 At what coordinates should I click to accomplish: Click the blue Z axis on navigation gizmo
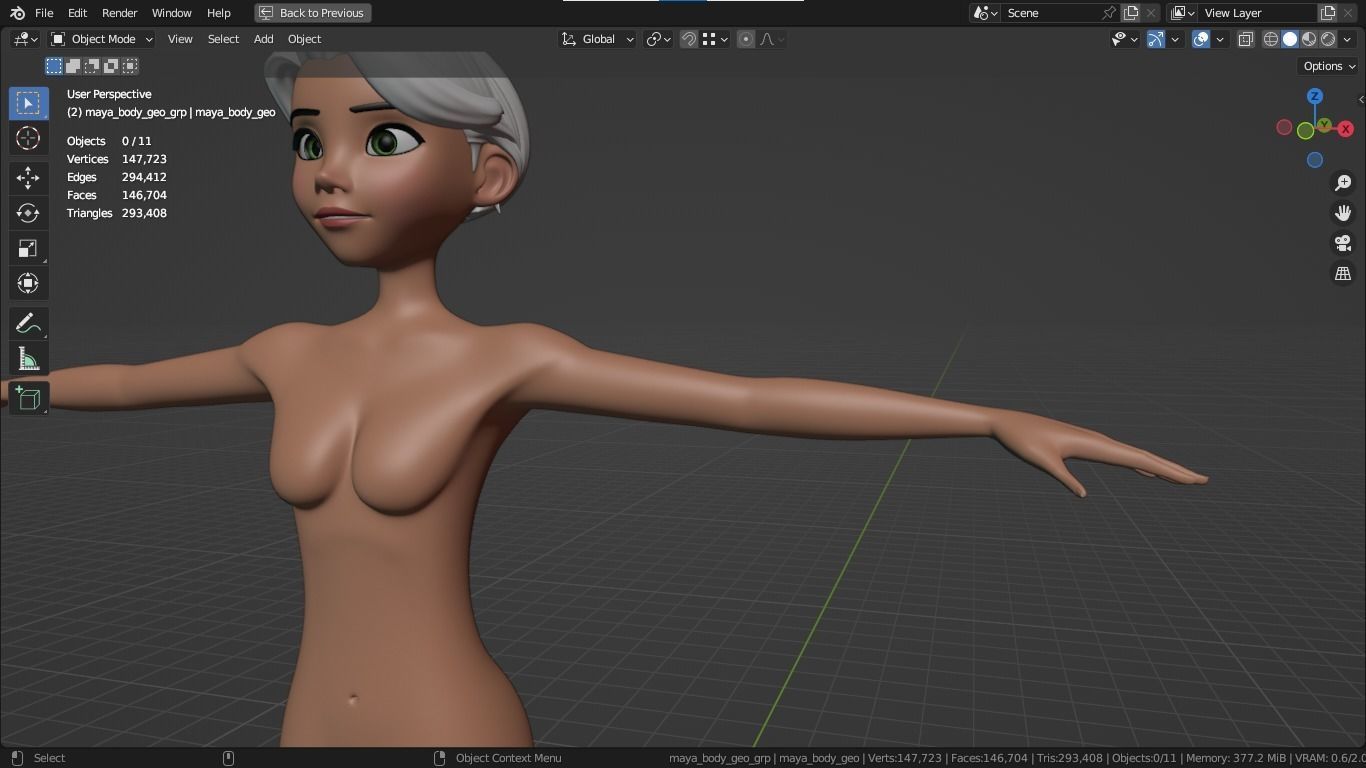1315,96
